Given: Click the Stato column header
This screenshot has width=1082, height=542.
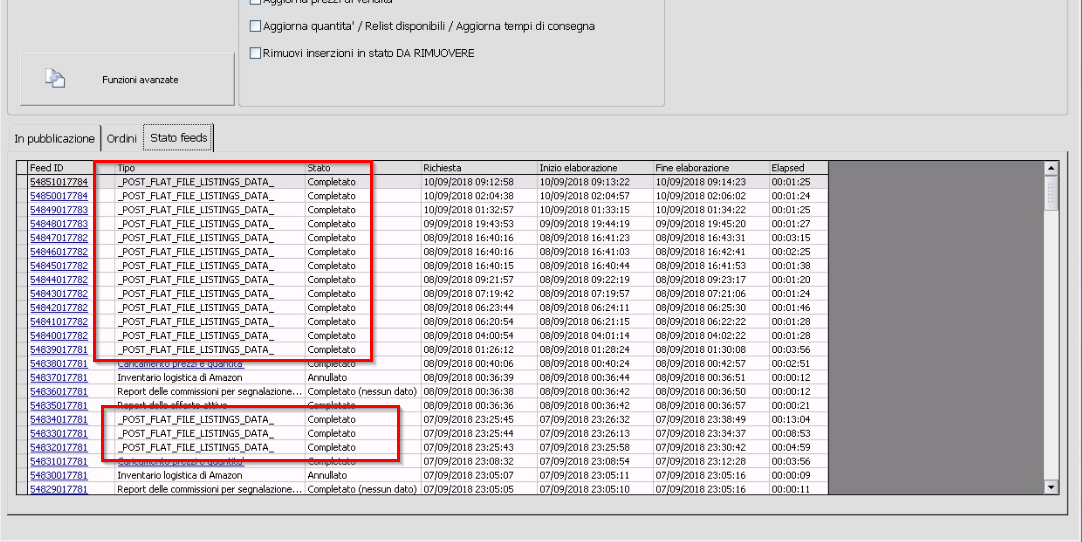Looking at the screenshot, I should [363, 167].
